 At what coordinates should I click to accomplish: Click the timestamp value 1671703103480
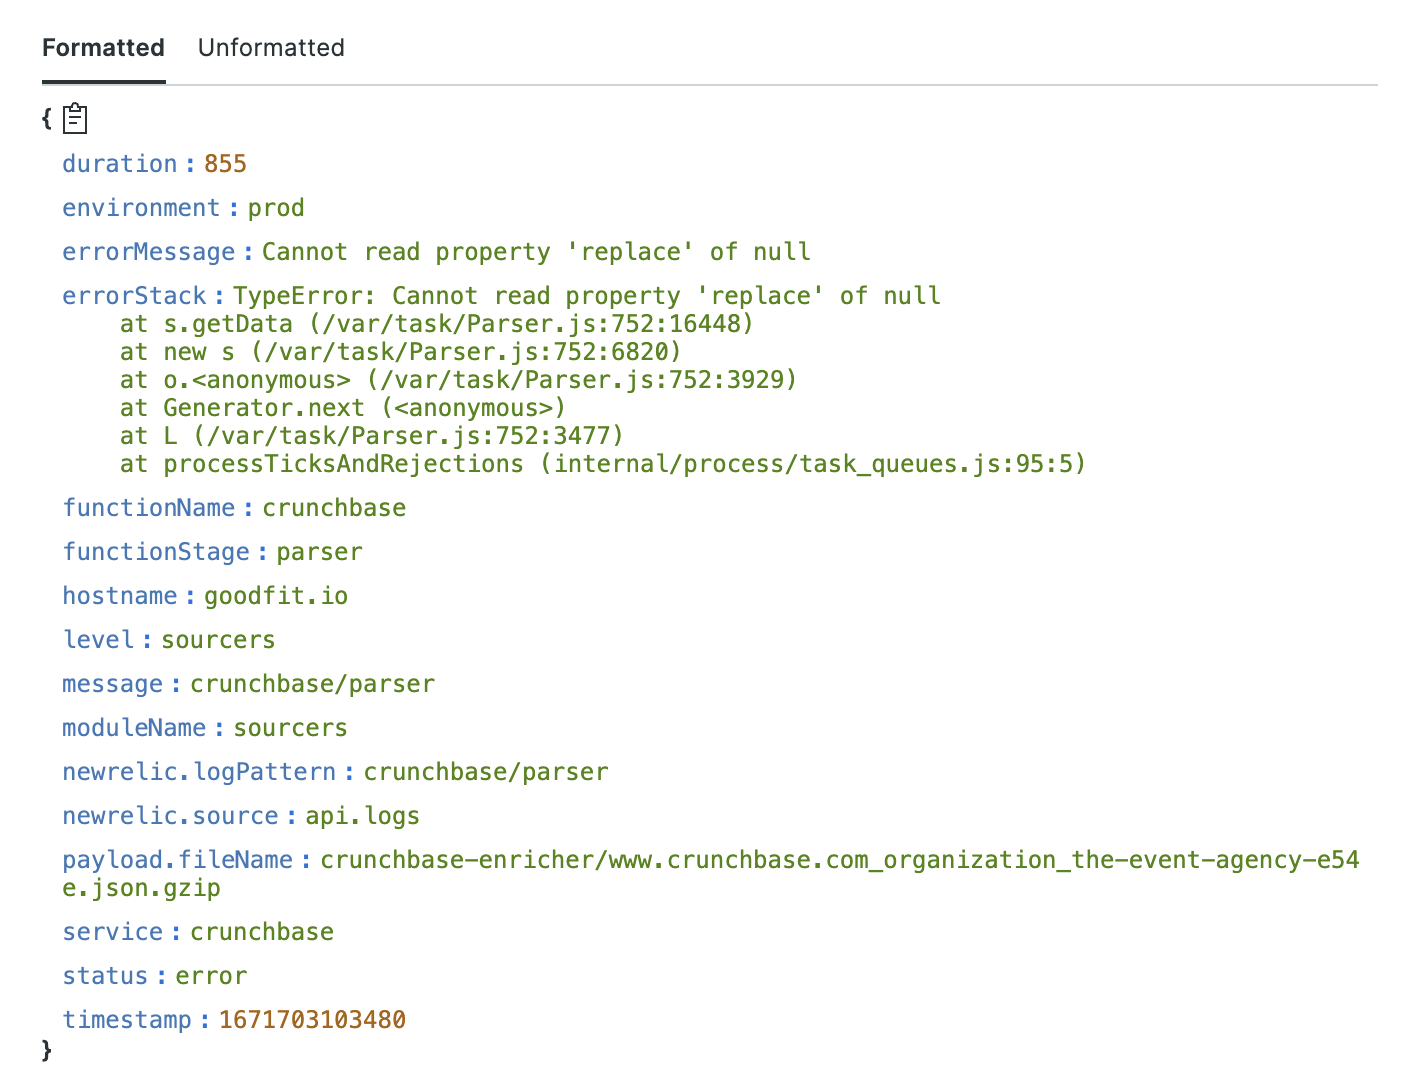(x=312, y=1020)
